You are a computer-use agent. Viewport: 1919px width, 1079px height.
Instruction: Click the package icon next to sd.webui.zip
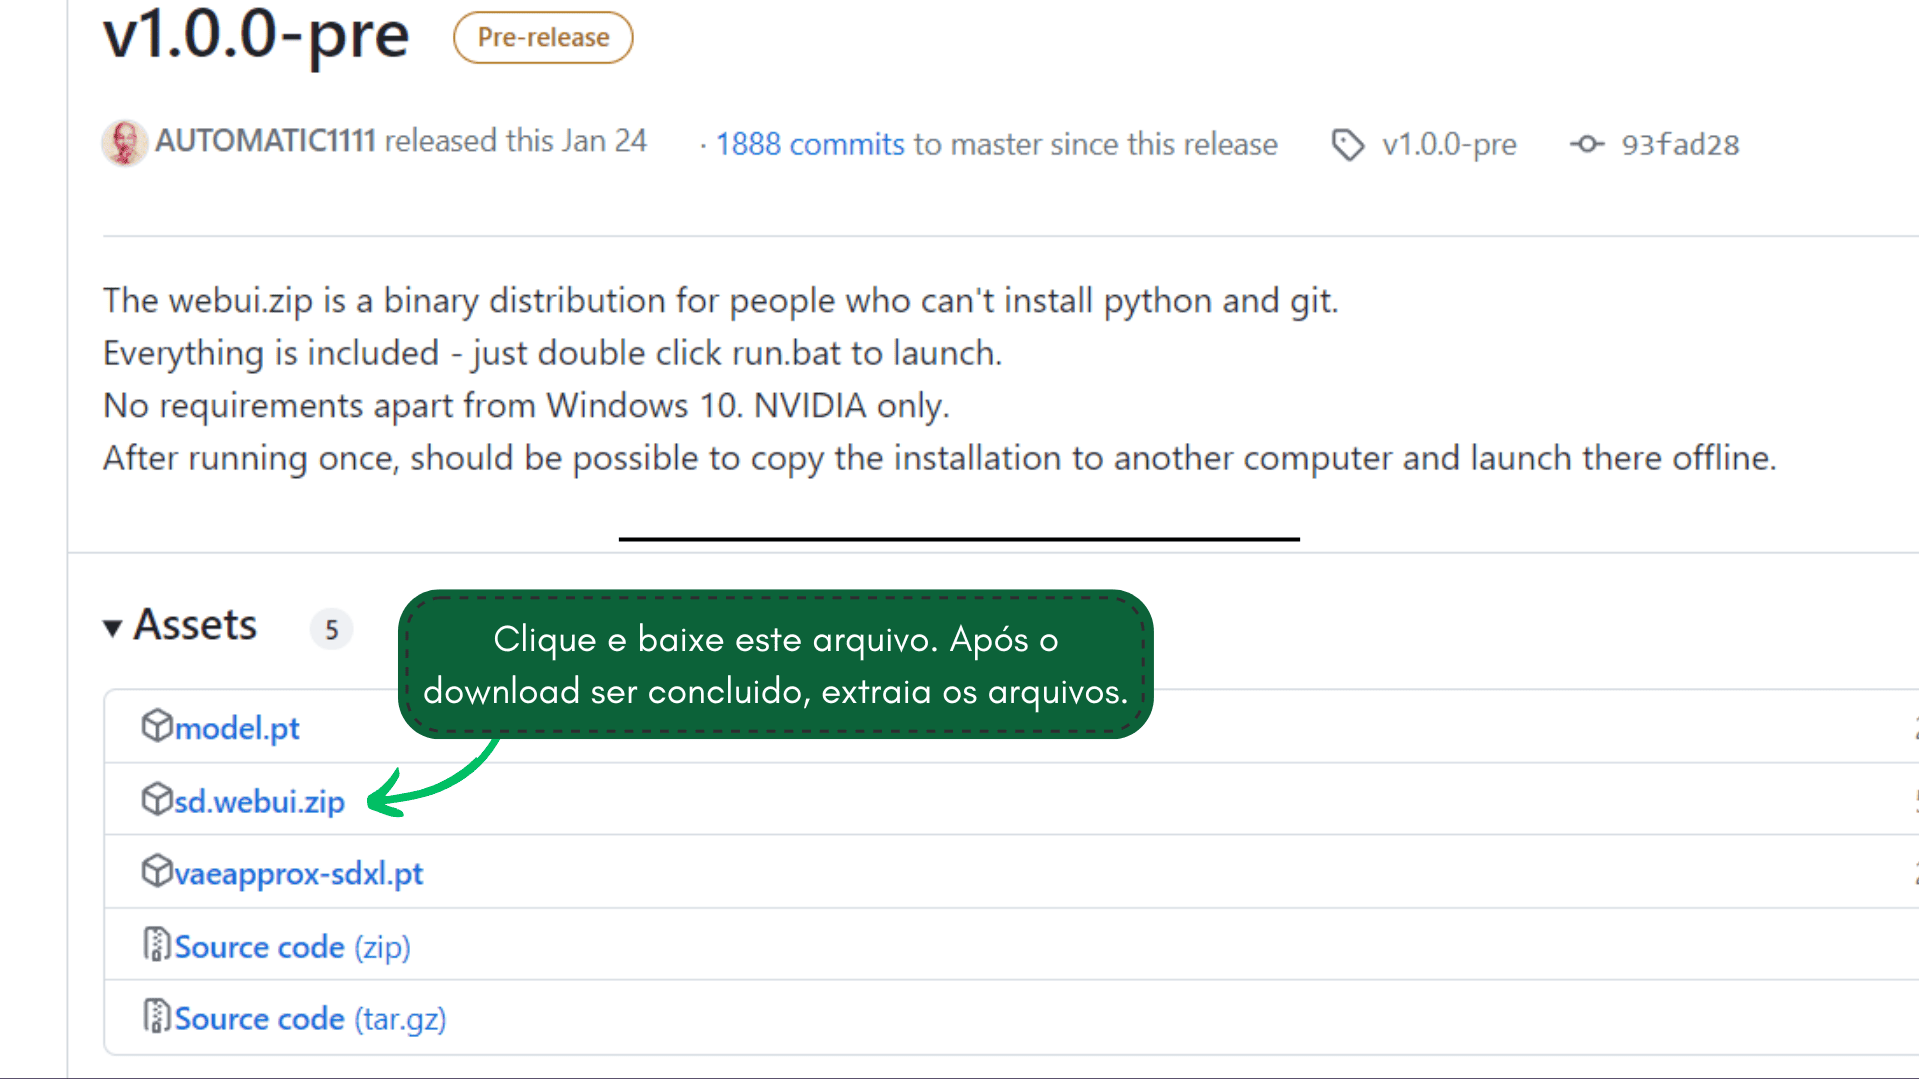coord(157,799)
